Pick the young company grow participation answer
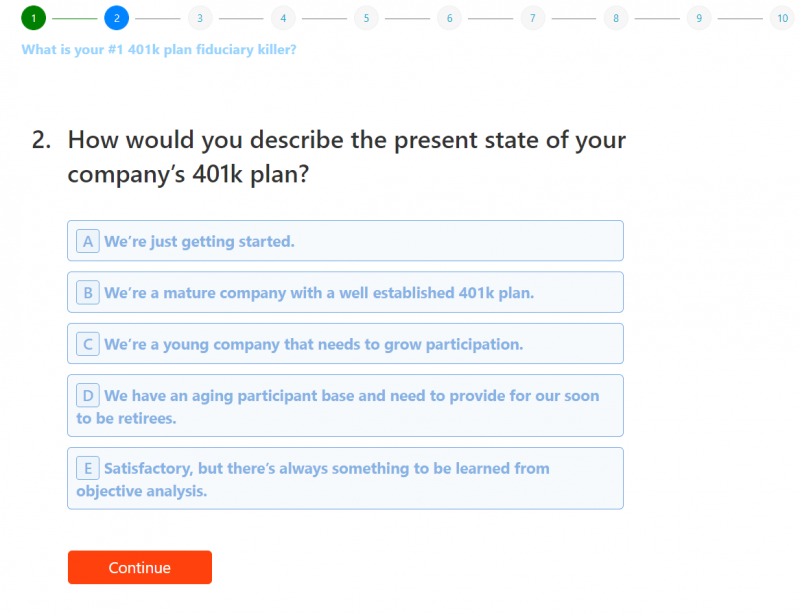 click(x=345, y=344)
